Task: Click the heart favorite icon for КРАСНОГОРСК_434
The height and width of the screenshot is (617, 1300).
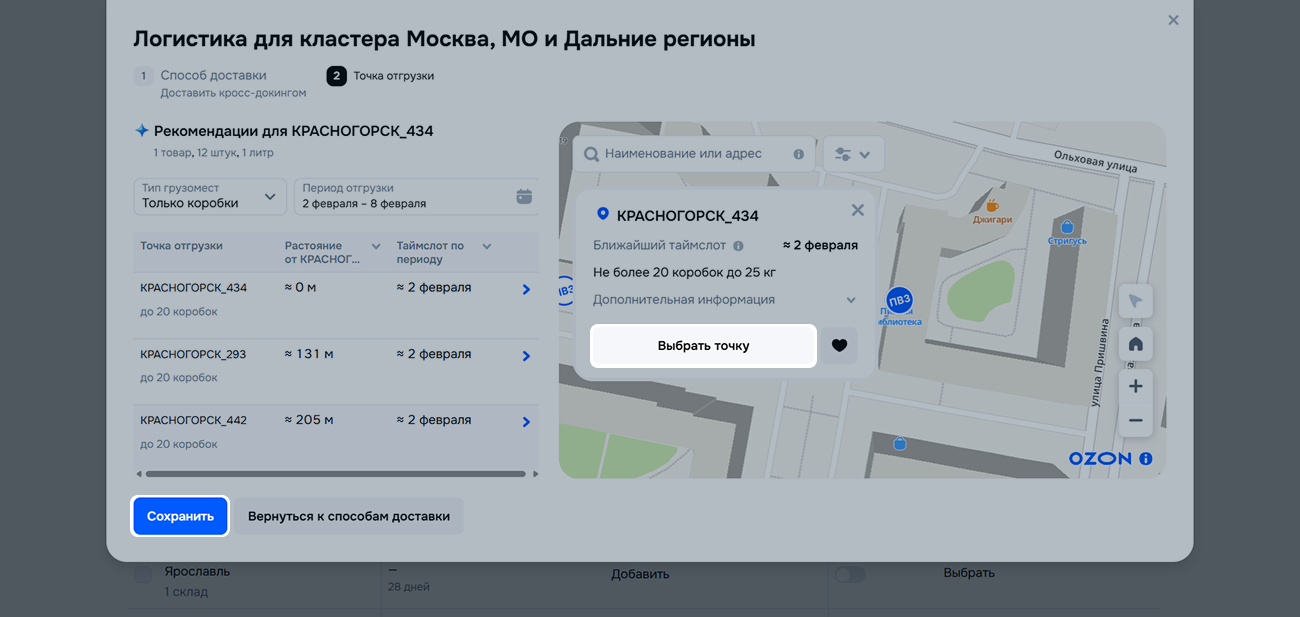Action: pos(839,346)
